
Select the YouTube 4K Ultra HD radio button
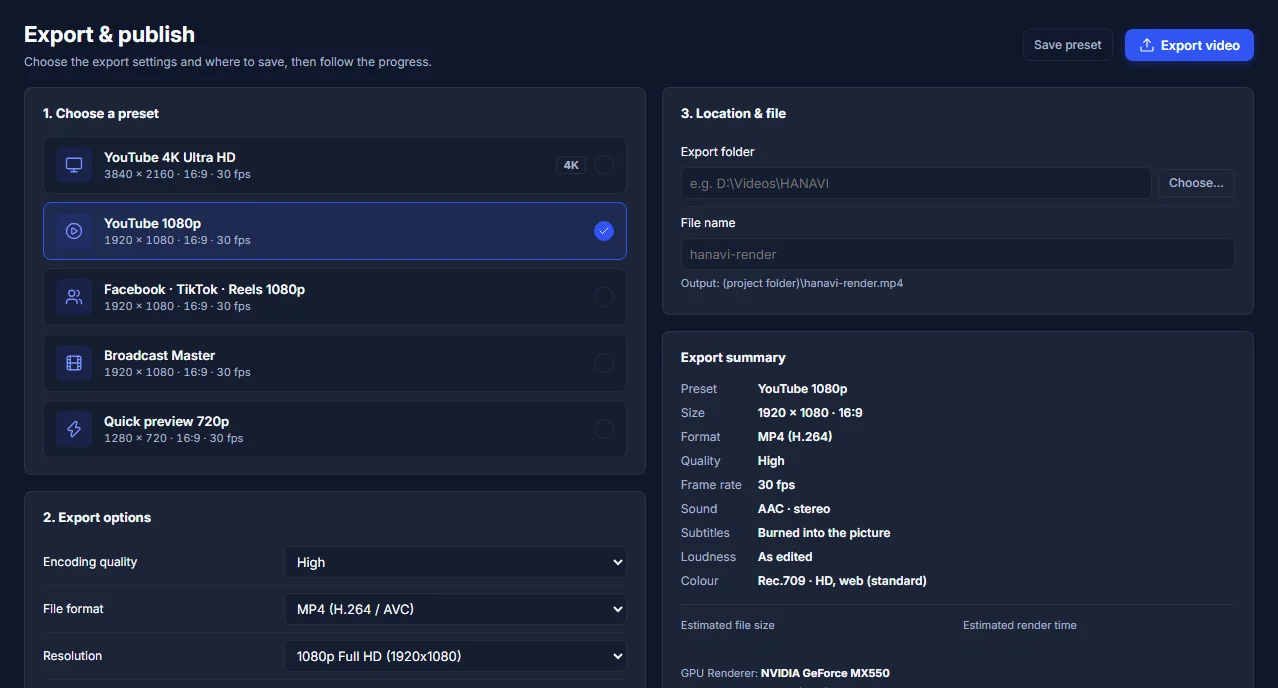click(x=604, y=165)
